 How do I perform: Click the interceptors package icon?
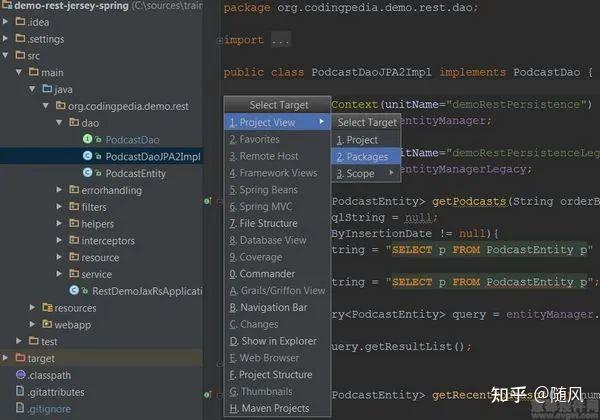tap(74, 240)
